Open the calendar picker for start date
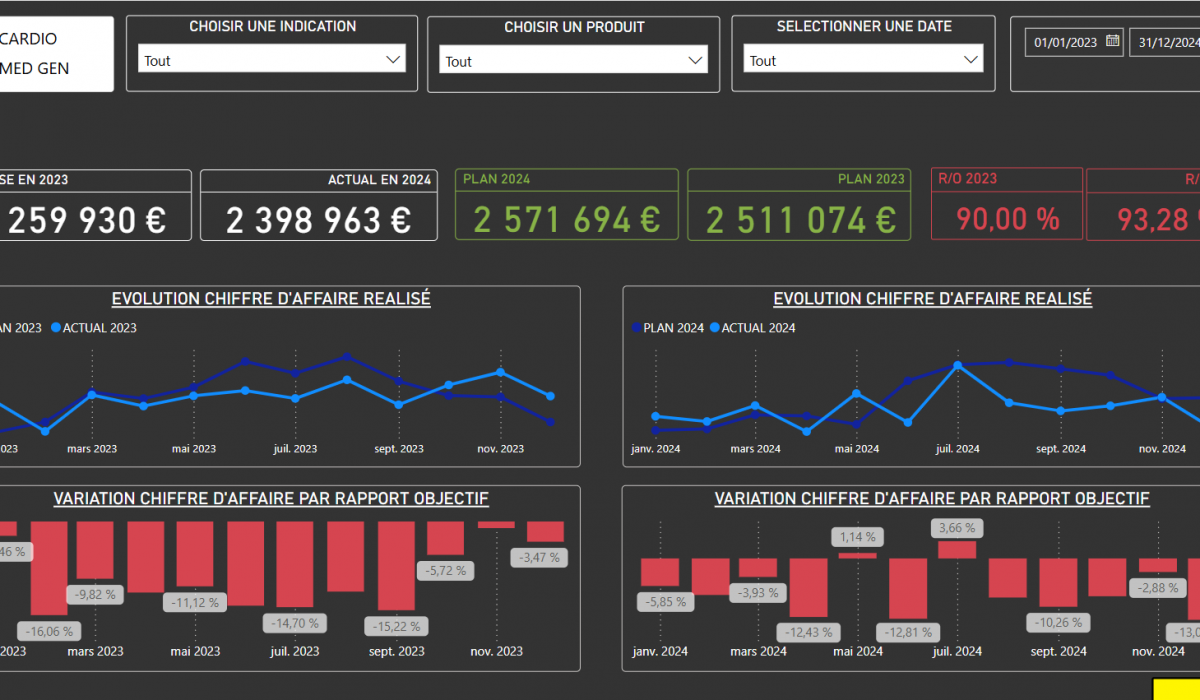 click(x=1111, y=42)
